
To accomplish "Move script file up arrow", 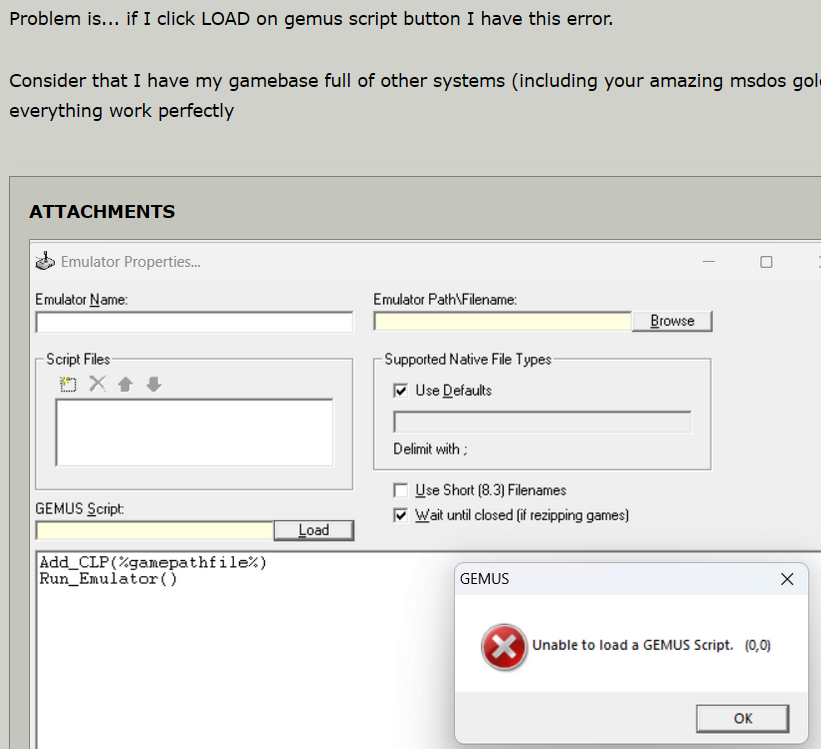I will (125, 384).
